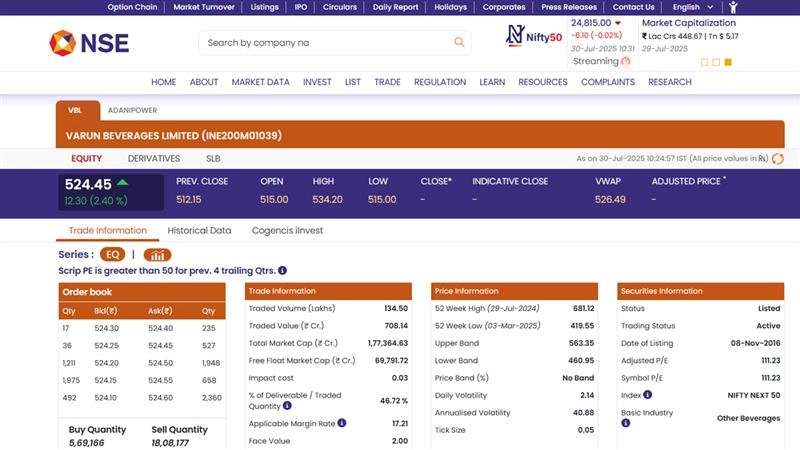The height and width of the screenshot is (450, 800).
Task: Select the filled orange theme square
Action: pyautogui.click(x=728, y=62)
